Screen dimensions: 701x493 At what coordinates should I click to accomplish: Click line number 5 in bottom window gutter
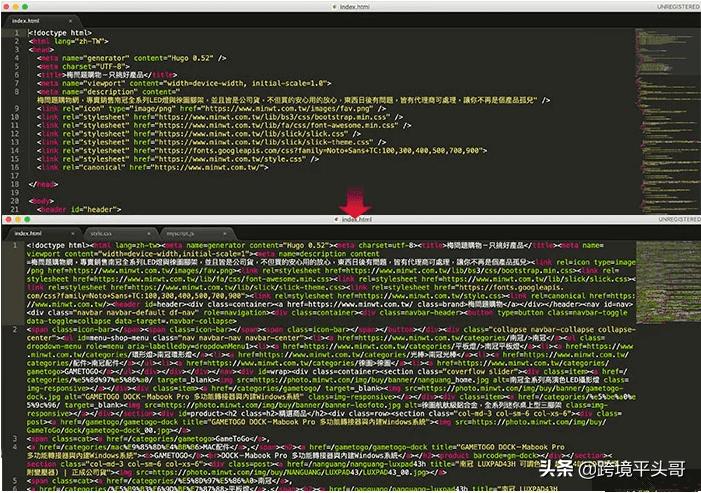pos(15,481)
